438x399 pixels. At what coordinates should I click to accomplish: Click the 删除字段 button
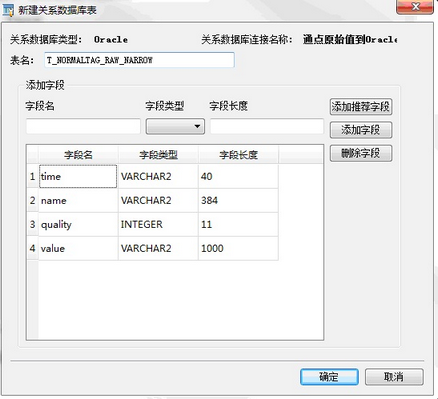pyautogui.click(x=361, y=153)
